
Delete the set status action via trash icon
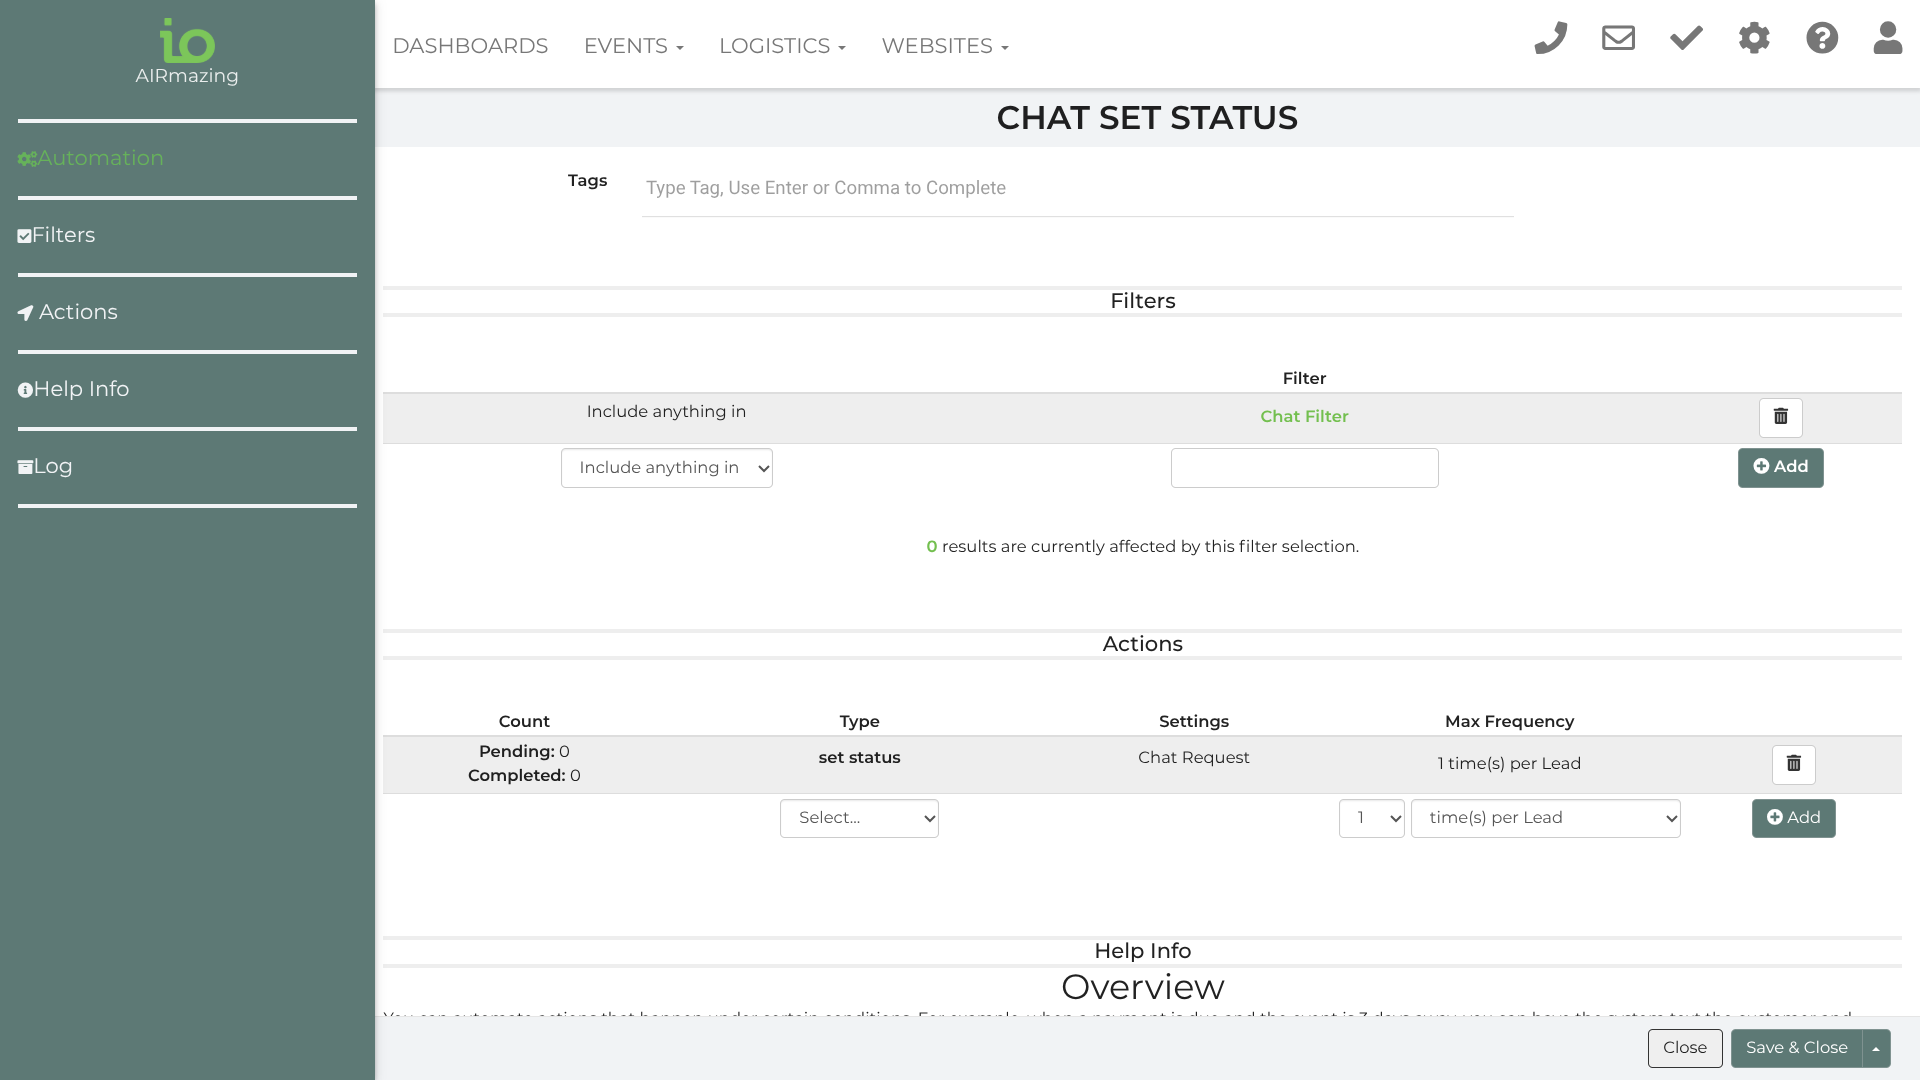pyautogui.click(x=1793, y=764)
